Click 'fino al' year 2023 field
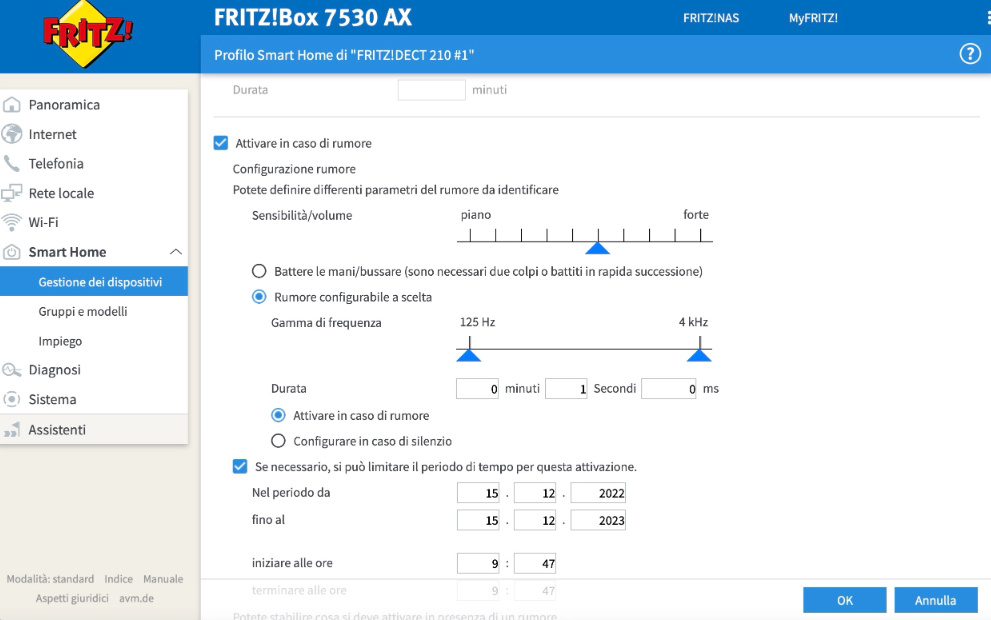 598,520
